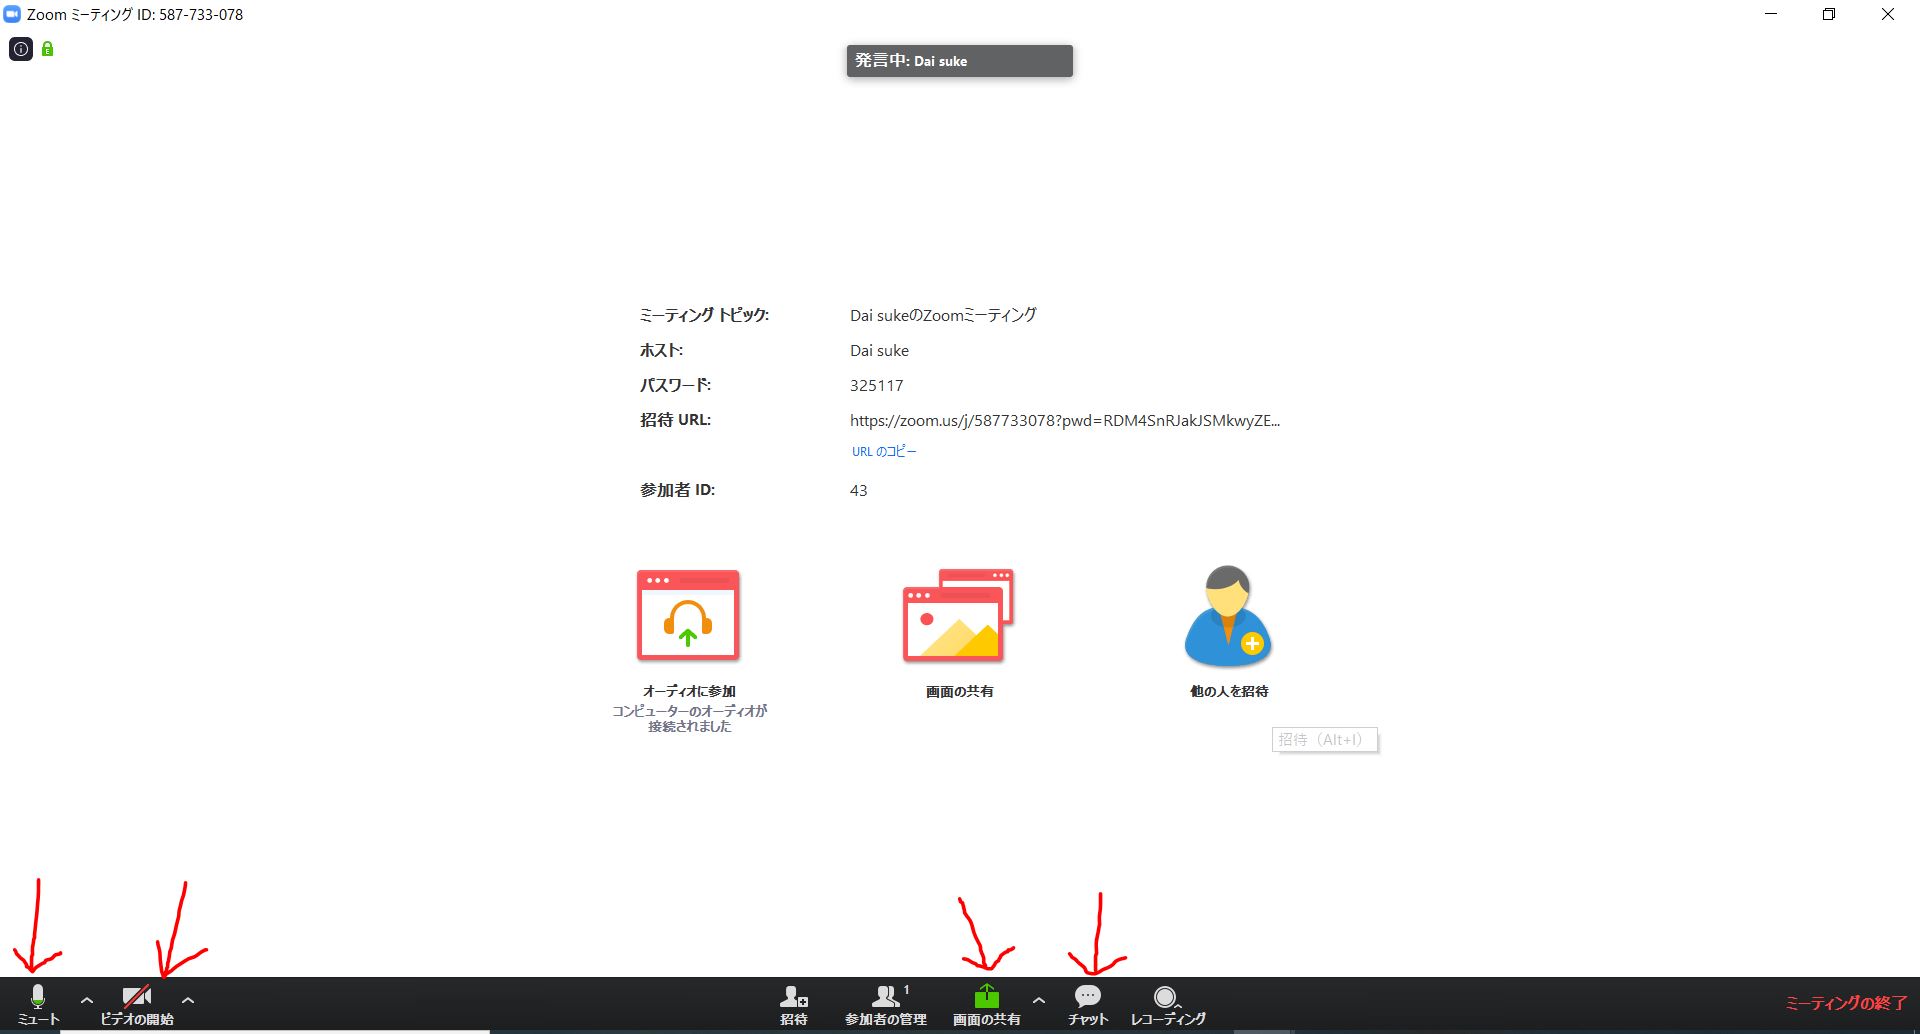
Task: Click participant ID value 43
Action: [x=859, y=490]
